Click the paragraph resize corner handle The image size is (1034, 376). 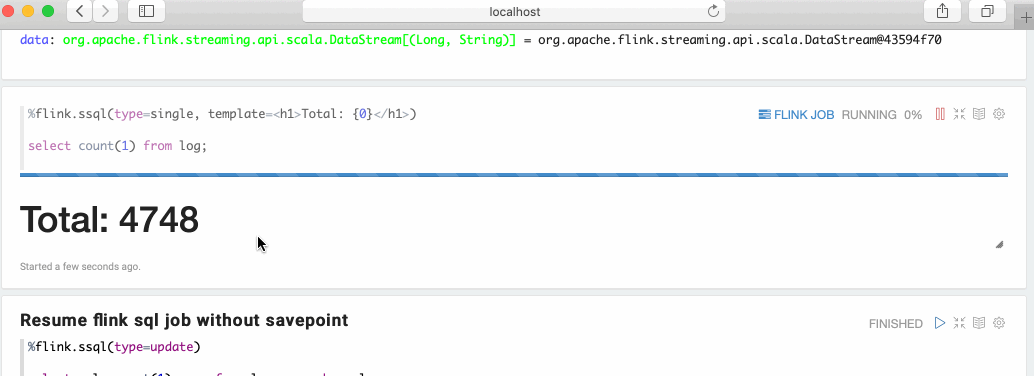1000,244
